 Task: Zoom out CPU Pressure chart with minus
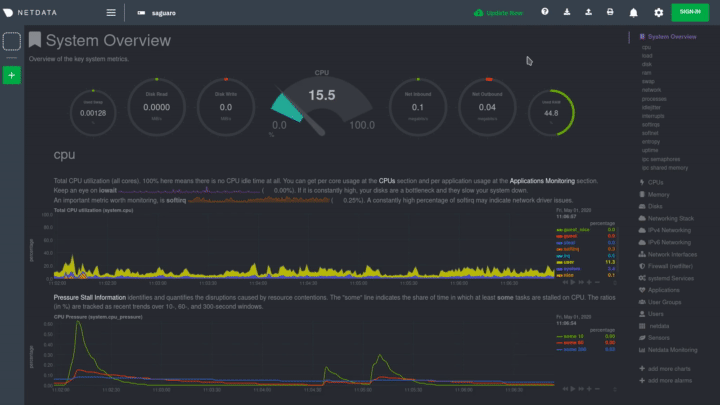pyautogui.click(x=597, y=389)
